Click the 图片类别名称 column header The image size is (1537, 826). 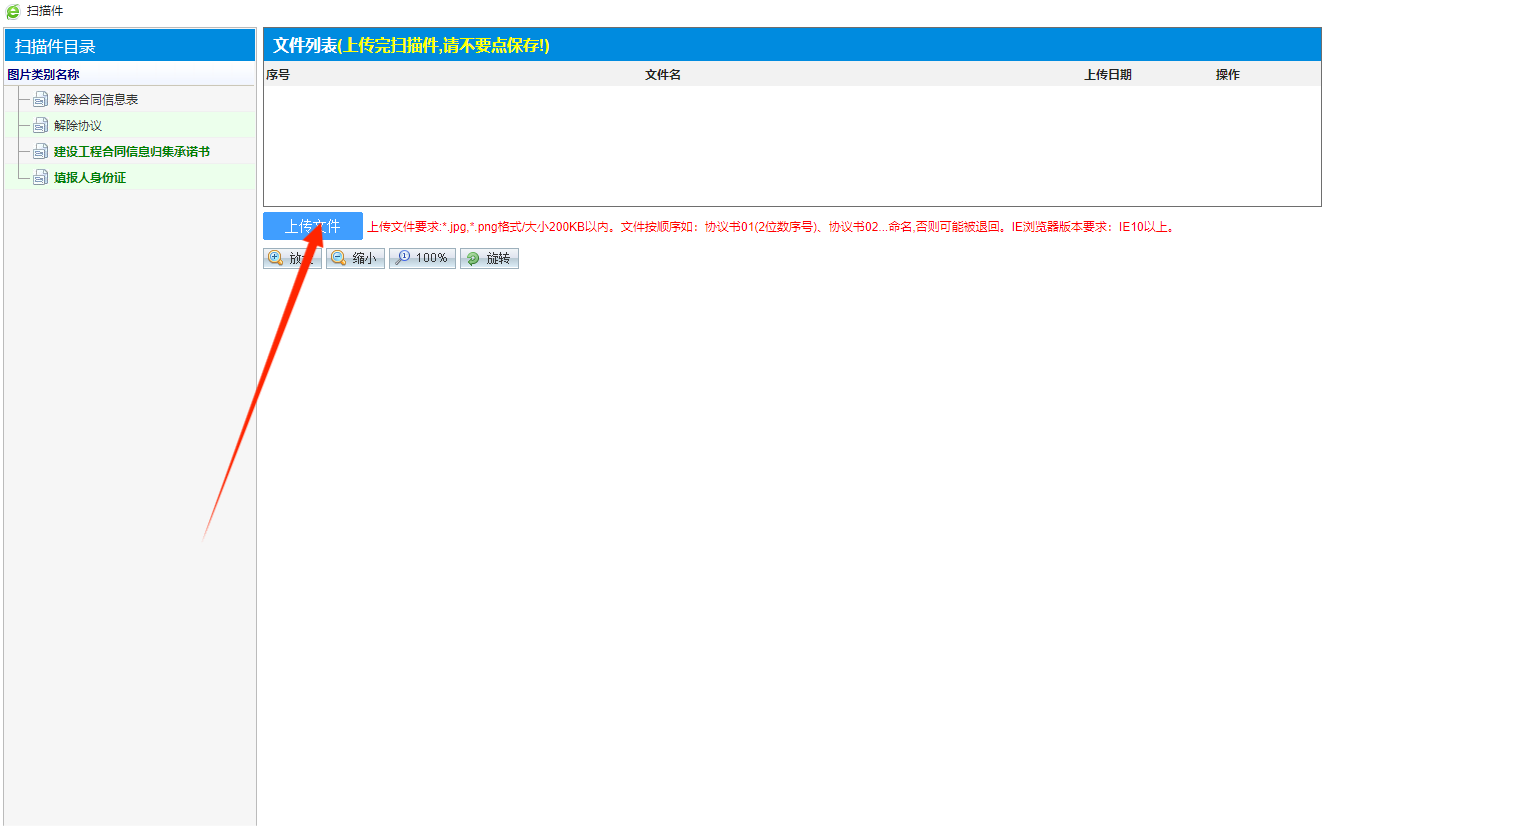click(x=43, y=75)
